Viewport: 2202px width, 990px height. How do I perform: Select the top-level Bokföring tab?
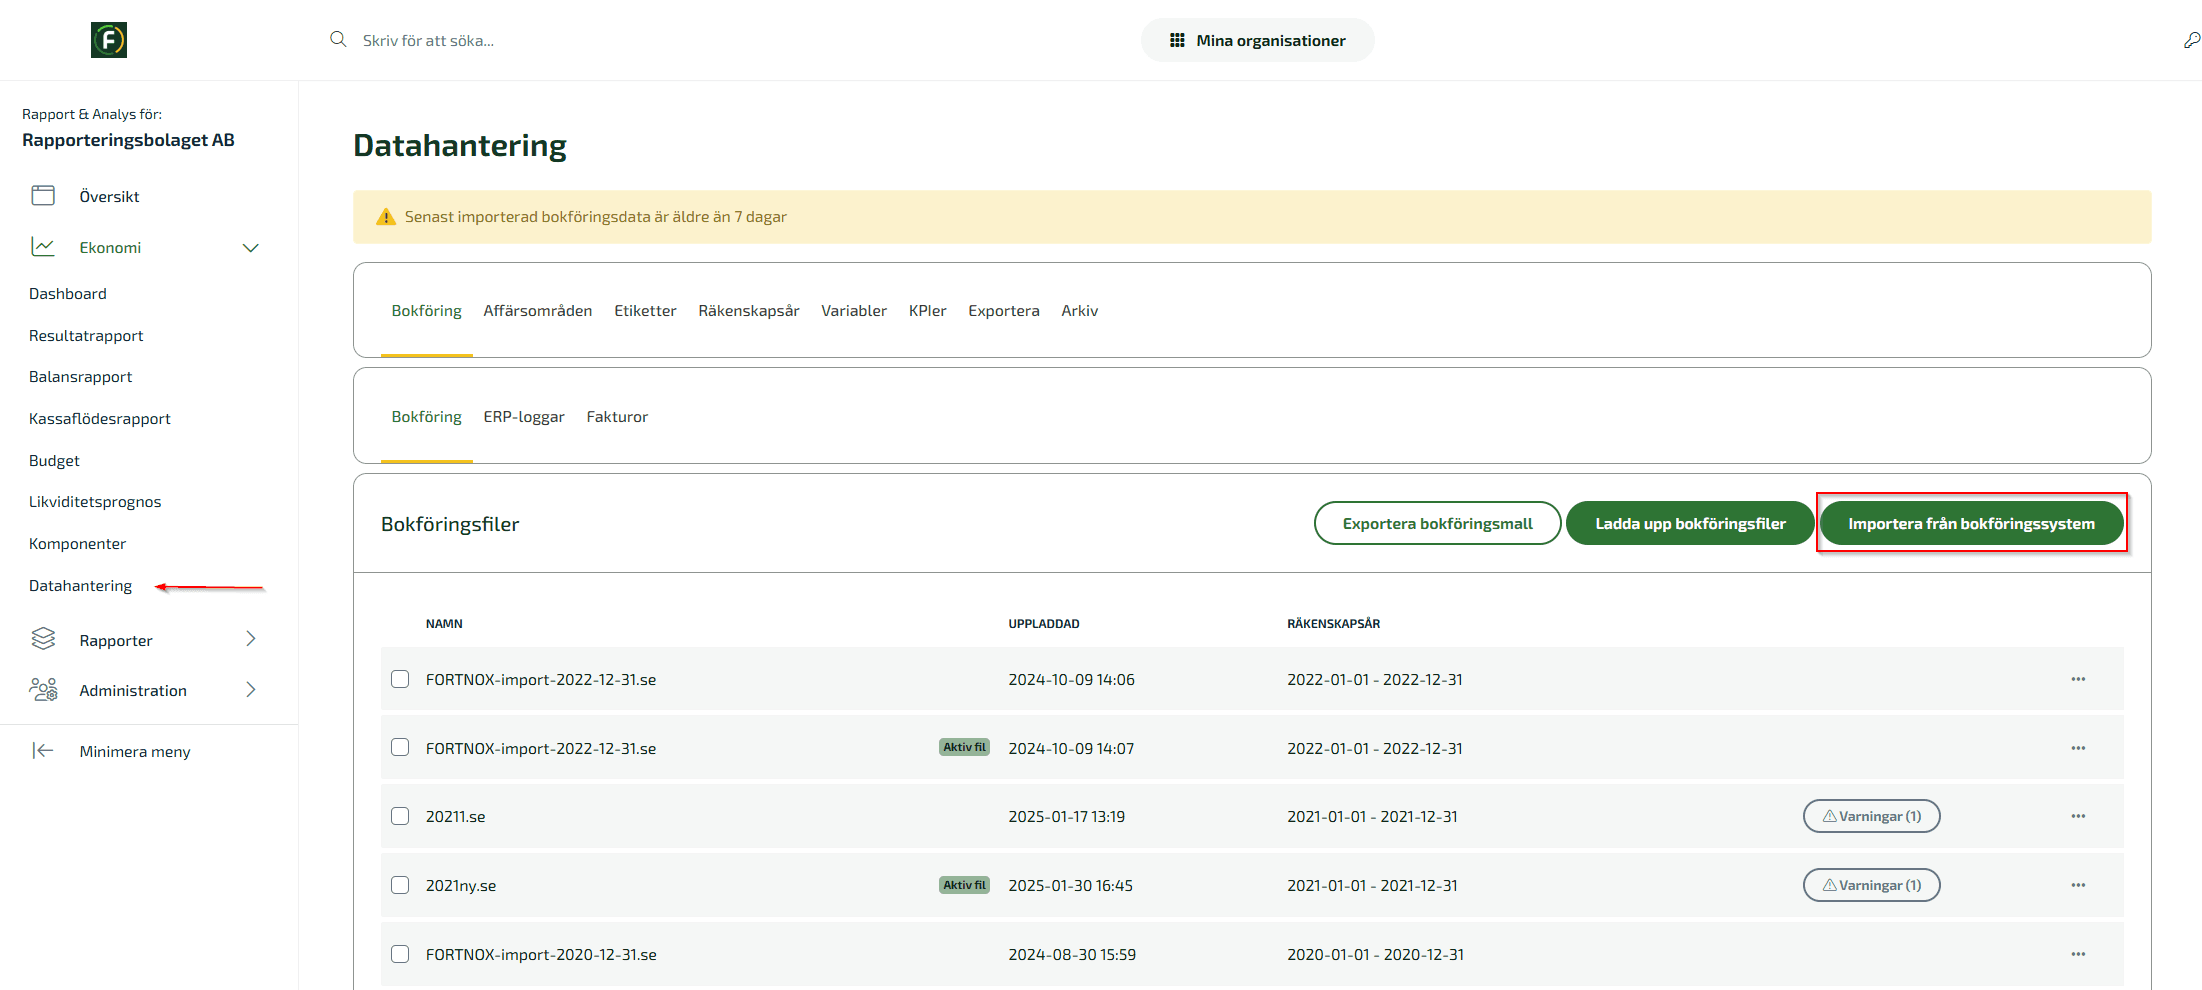pyautogui.click(x=427, y=311)
